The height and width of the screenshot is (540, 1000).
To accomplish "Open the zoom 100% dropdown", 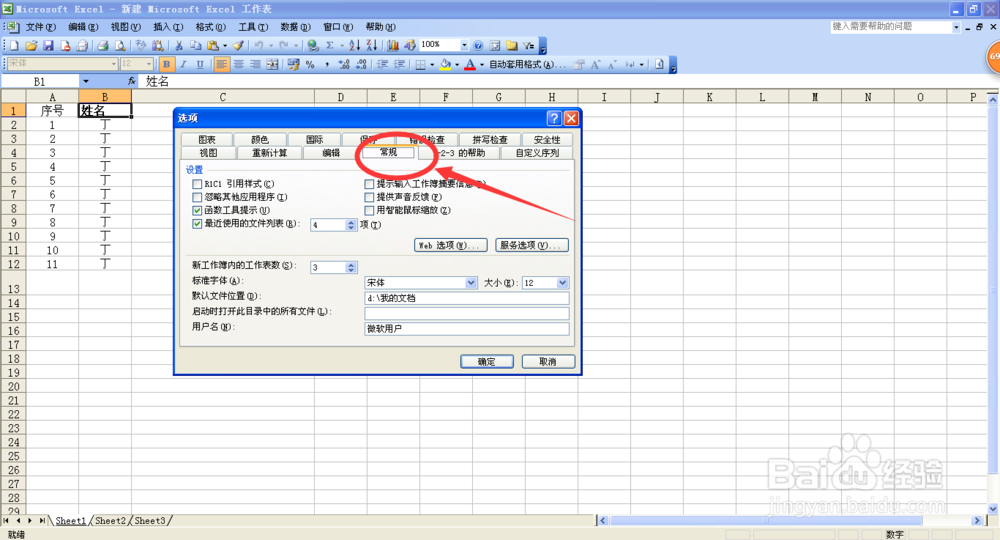I will coord(464,45).
